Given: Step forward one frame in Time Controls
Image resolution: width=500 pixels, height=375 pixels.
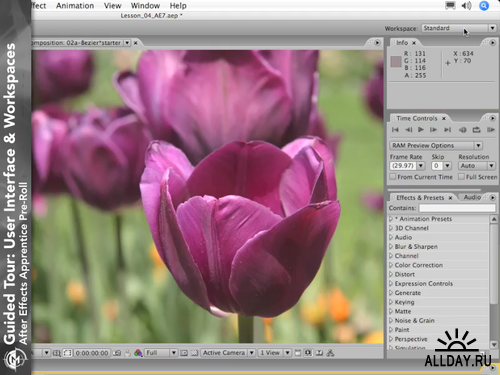Looking at the screenshot, I should (433, 130).
